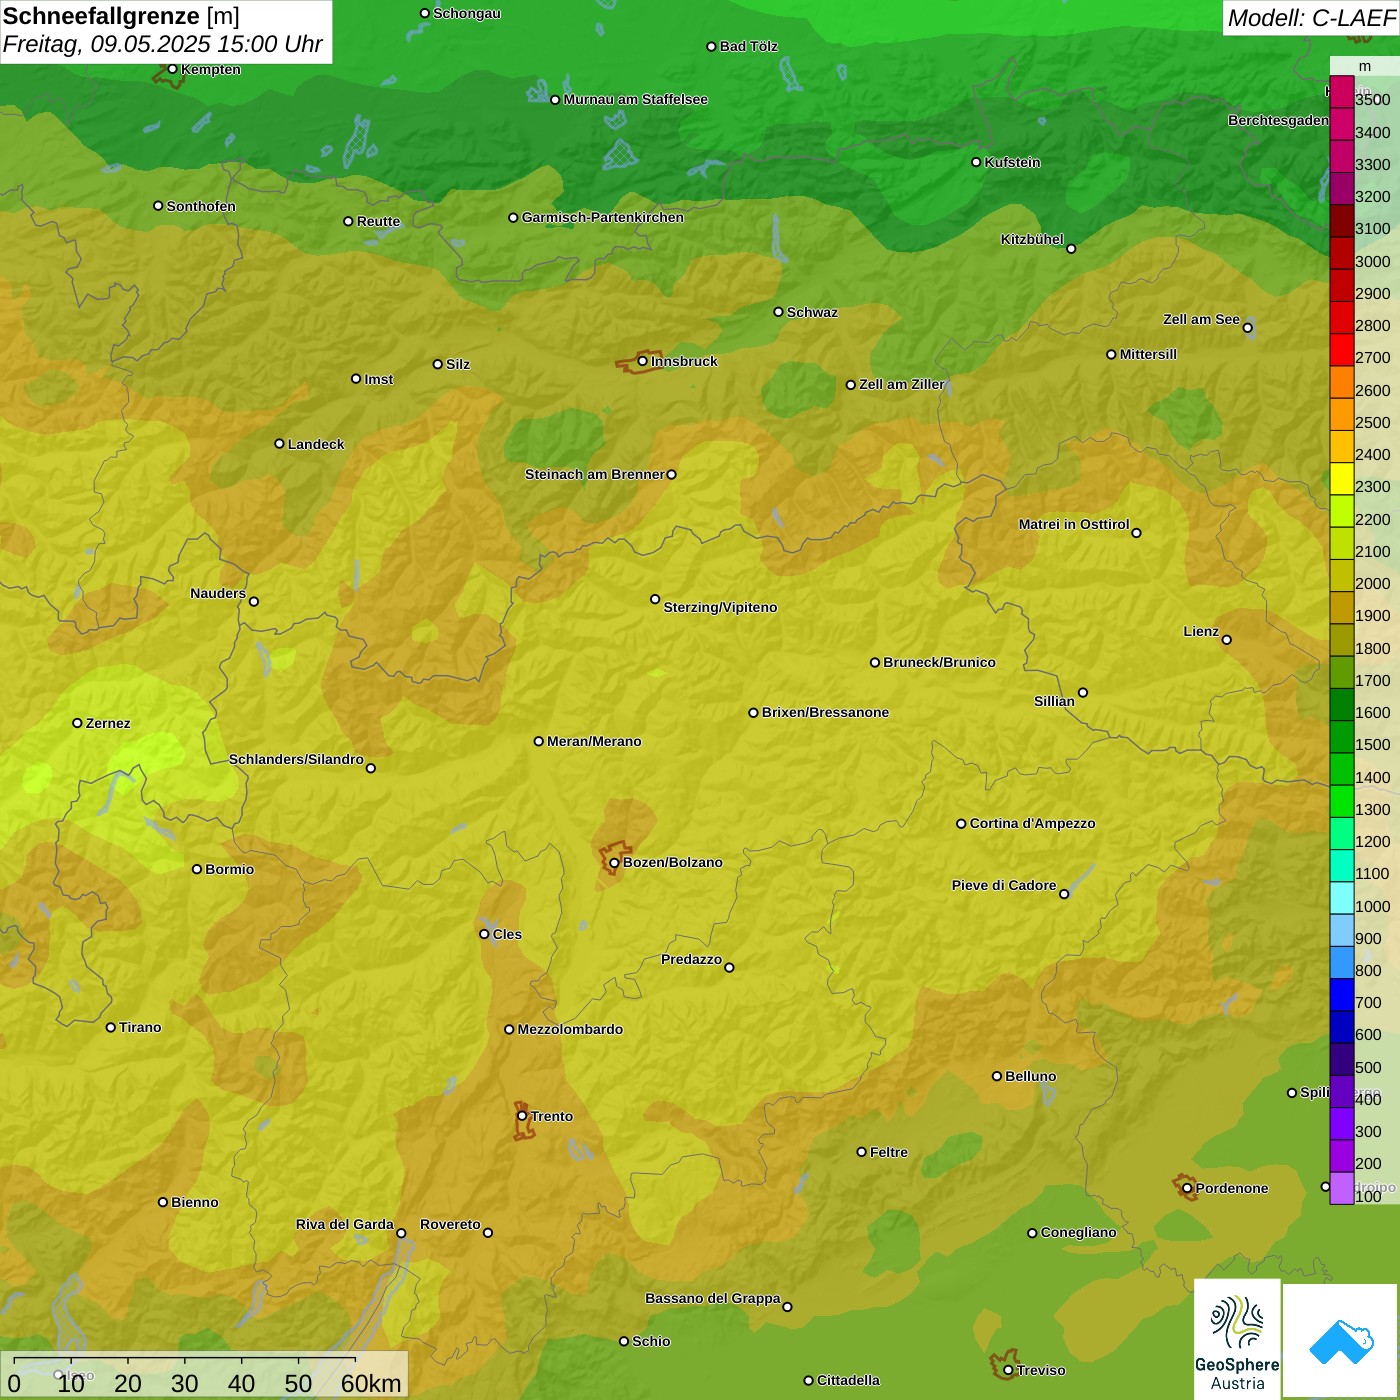
Task: Click the Bienno label
Action: point(194,1202)
